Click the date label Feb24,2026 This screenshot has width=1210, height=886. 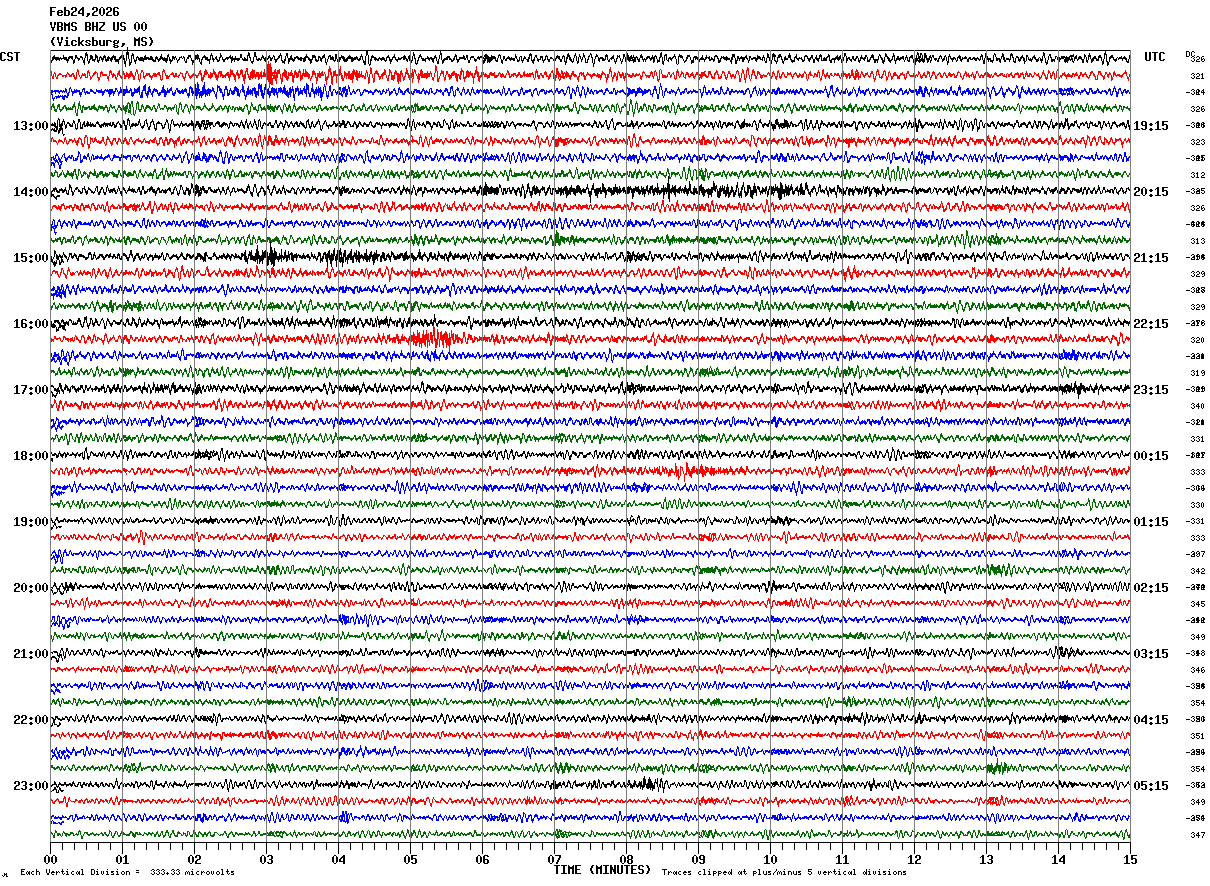[84, 12]
